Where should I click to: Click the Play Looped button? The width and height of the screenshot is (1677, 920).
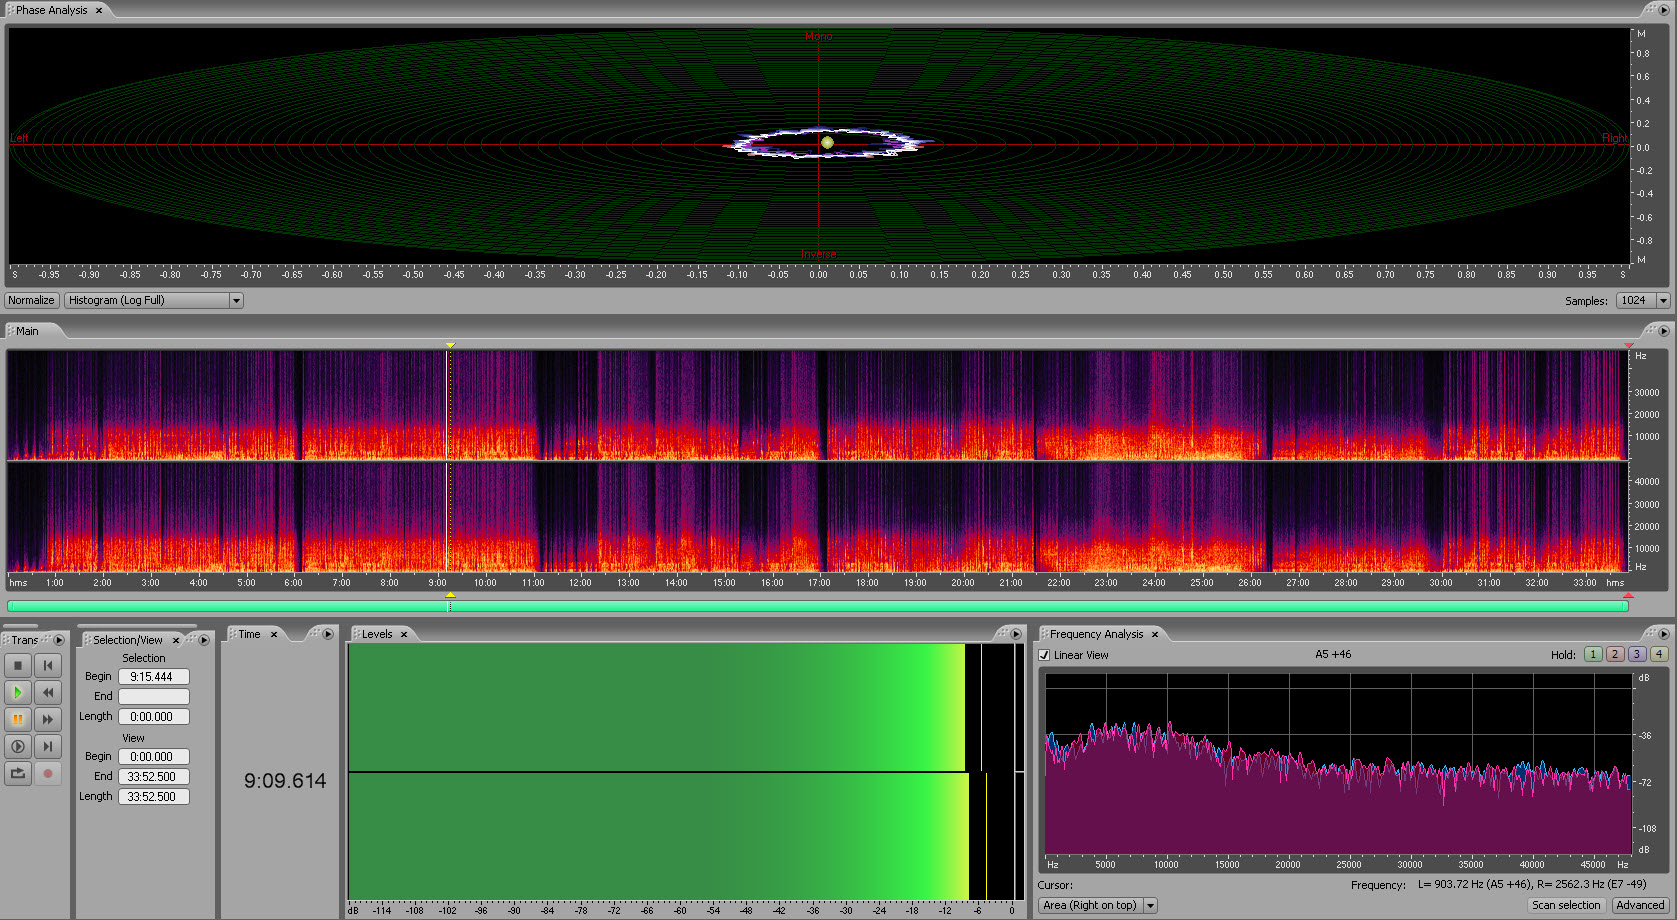[x=18, y=773]
